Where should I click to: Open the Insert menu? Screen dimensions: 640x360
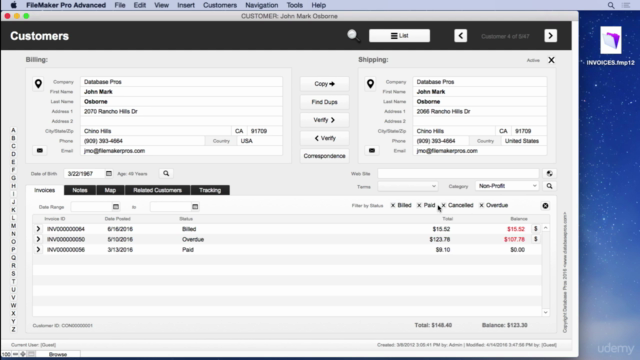186,5
